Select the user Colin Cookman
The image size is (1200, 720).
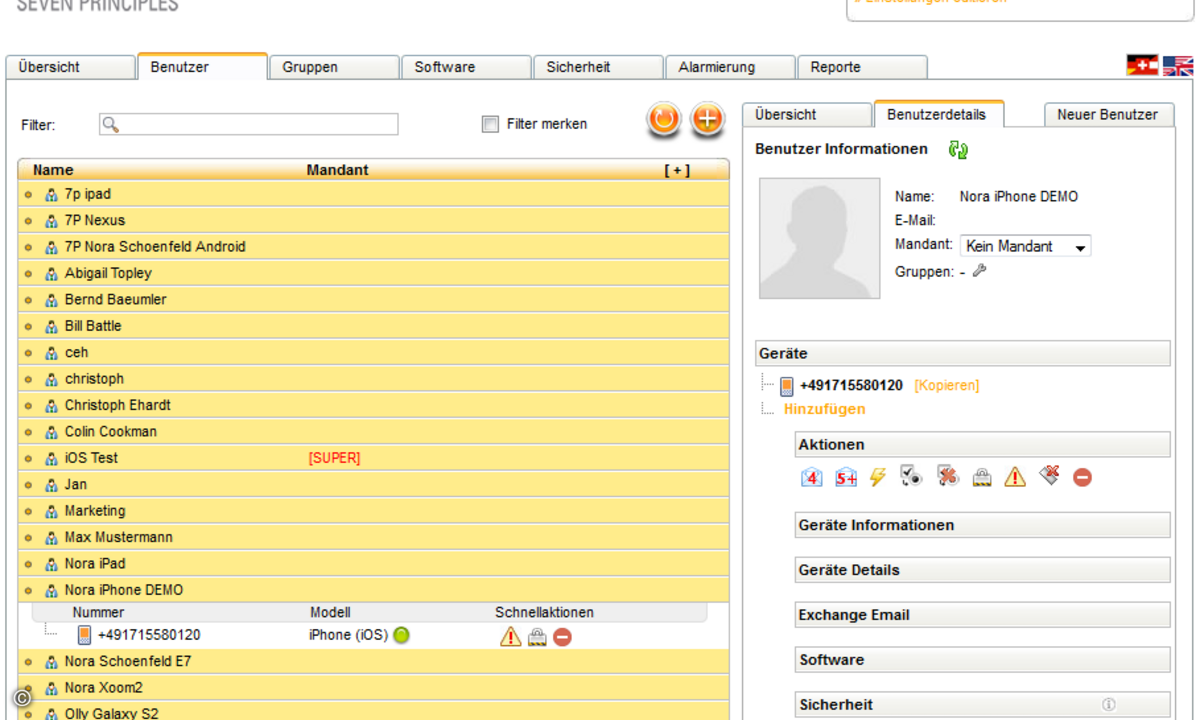[x=374, y=432]
